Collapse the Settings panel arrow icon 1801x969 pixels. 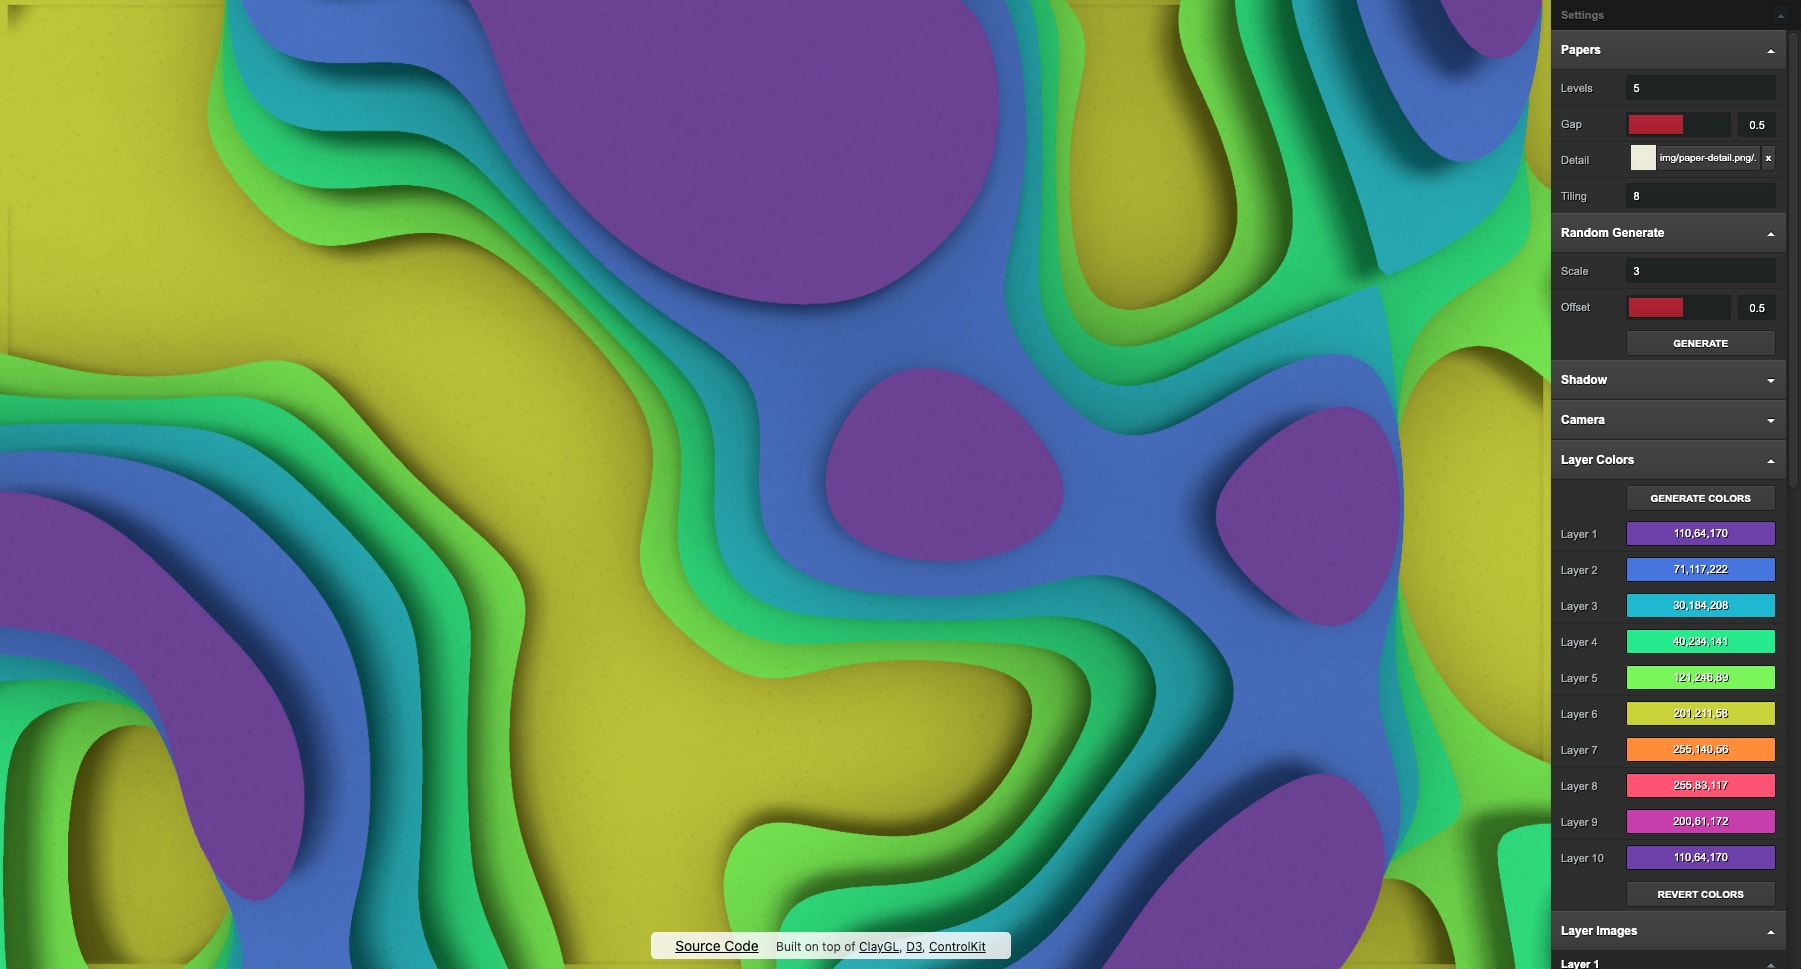pos(1780,15)
